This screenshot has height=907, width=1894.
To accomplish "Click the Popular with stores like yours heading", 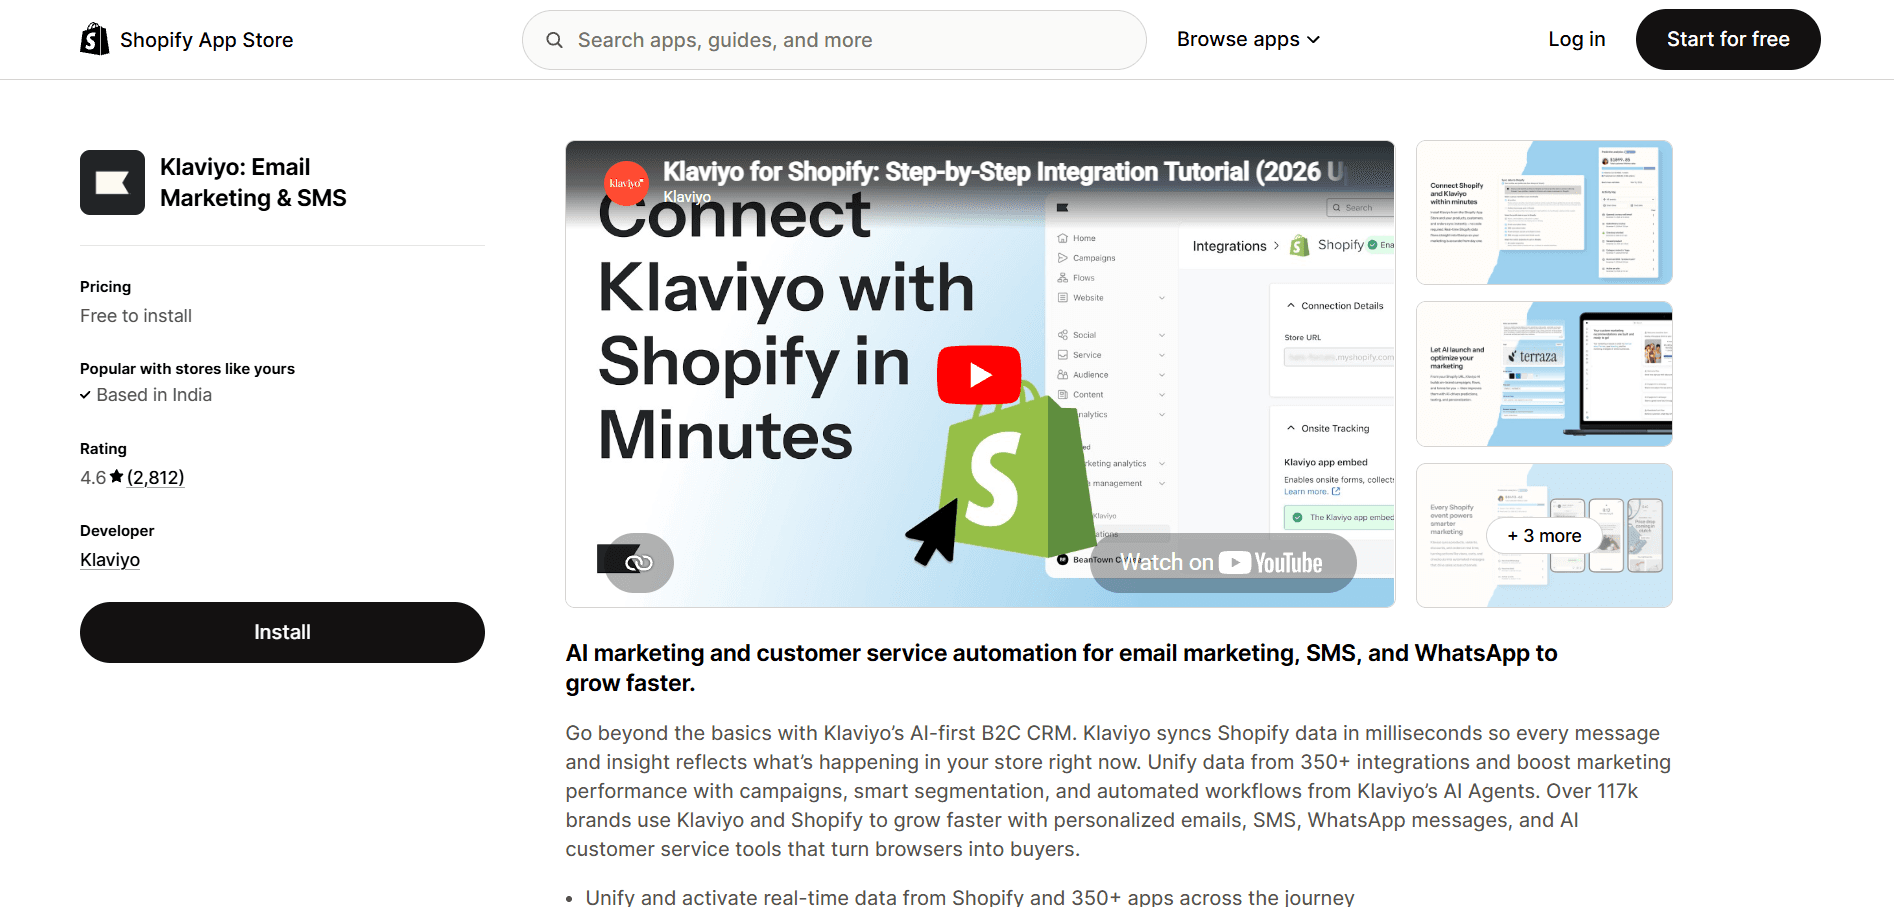I will click(187, 369).
